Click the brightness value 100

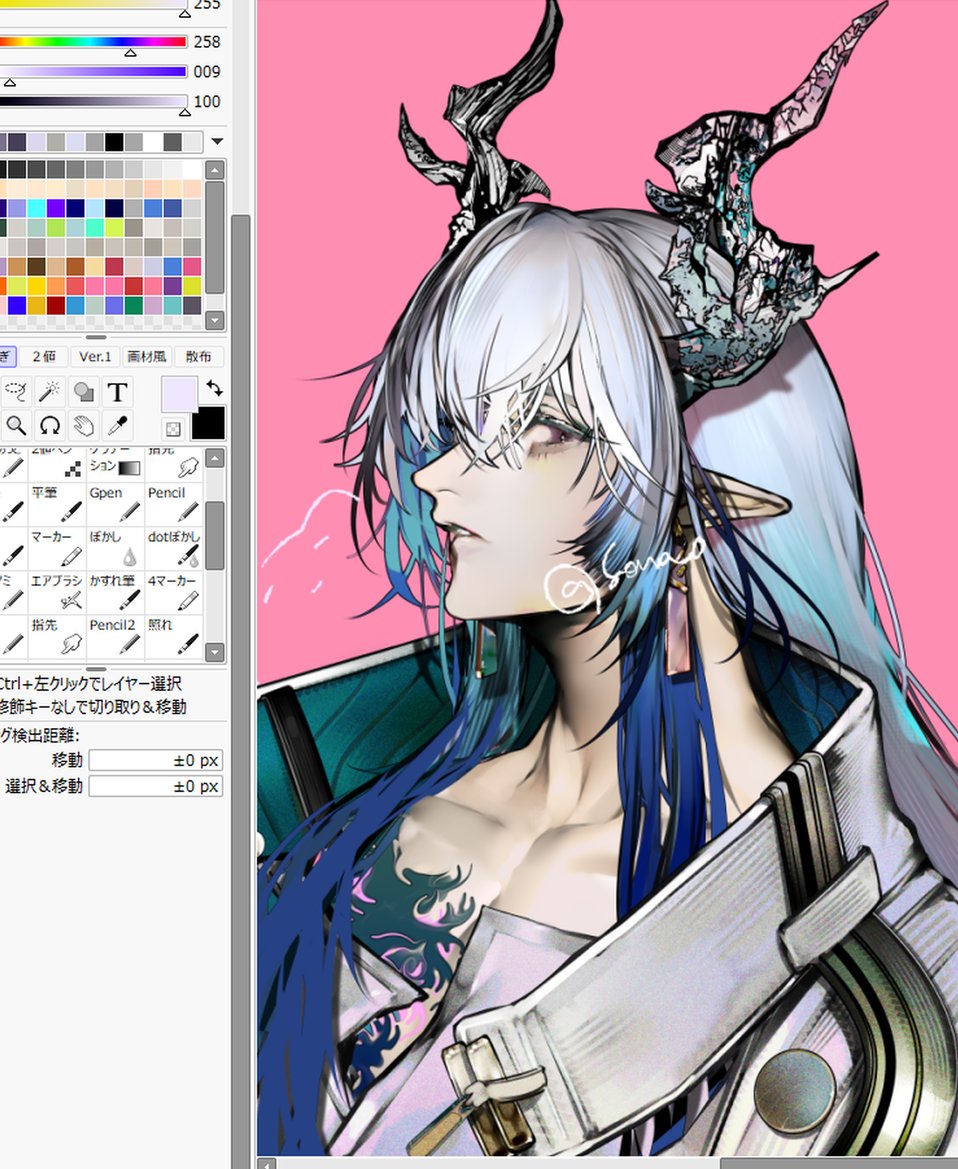[x=207, y=101]
